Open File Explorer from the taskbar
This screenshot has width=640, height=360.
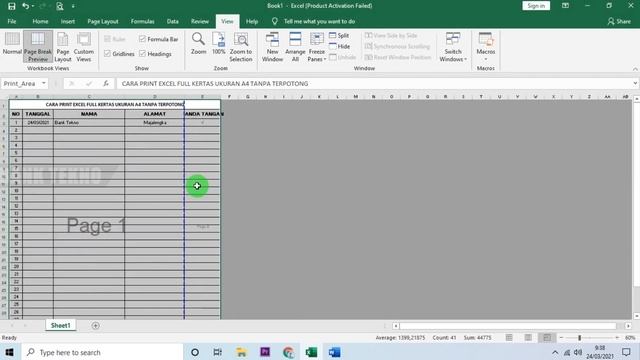click(x=241, y=352)
